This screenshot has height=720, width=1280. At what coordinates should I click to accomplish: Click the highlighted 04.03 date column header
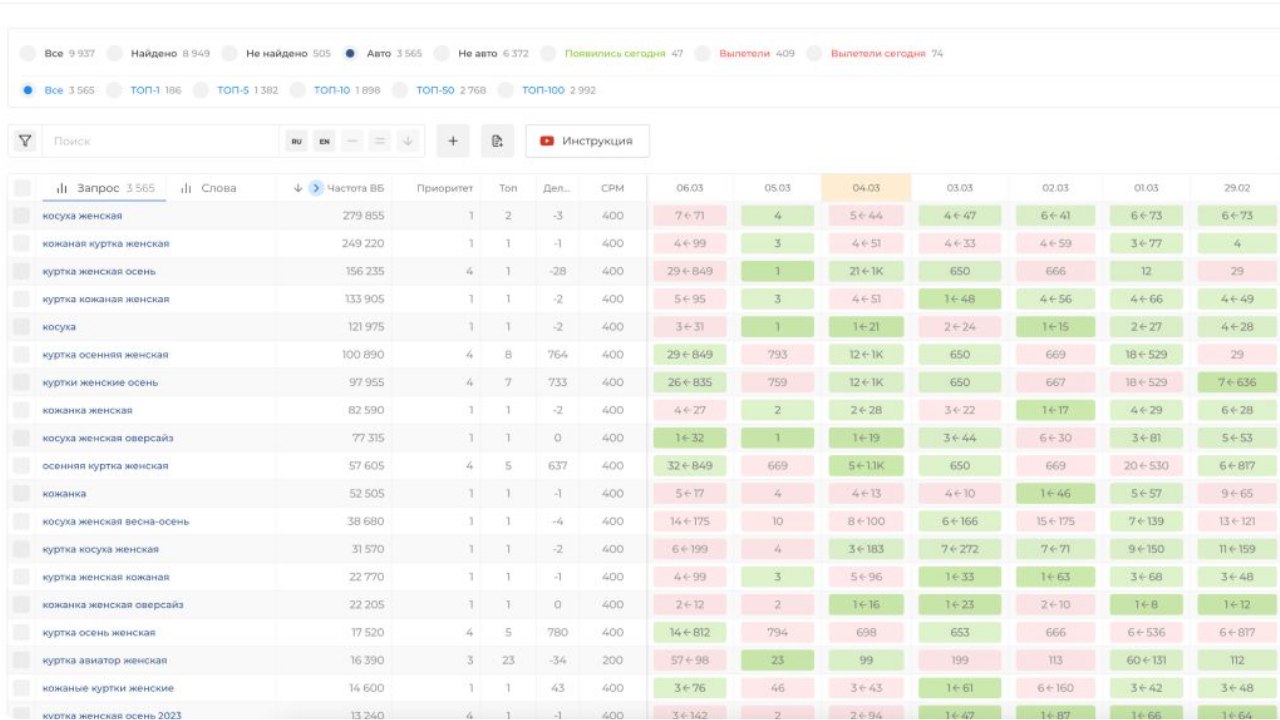(866, 188)
